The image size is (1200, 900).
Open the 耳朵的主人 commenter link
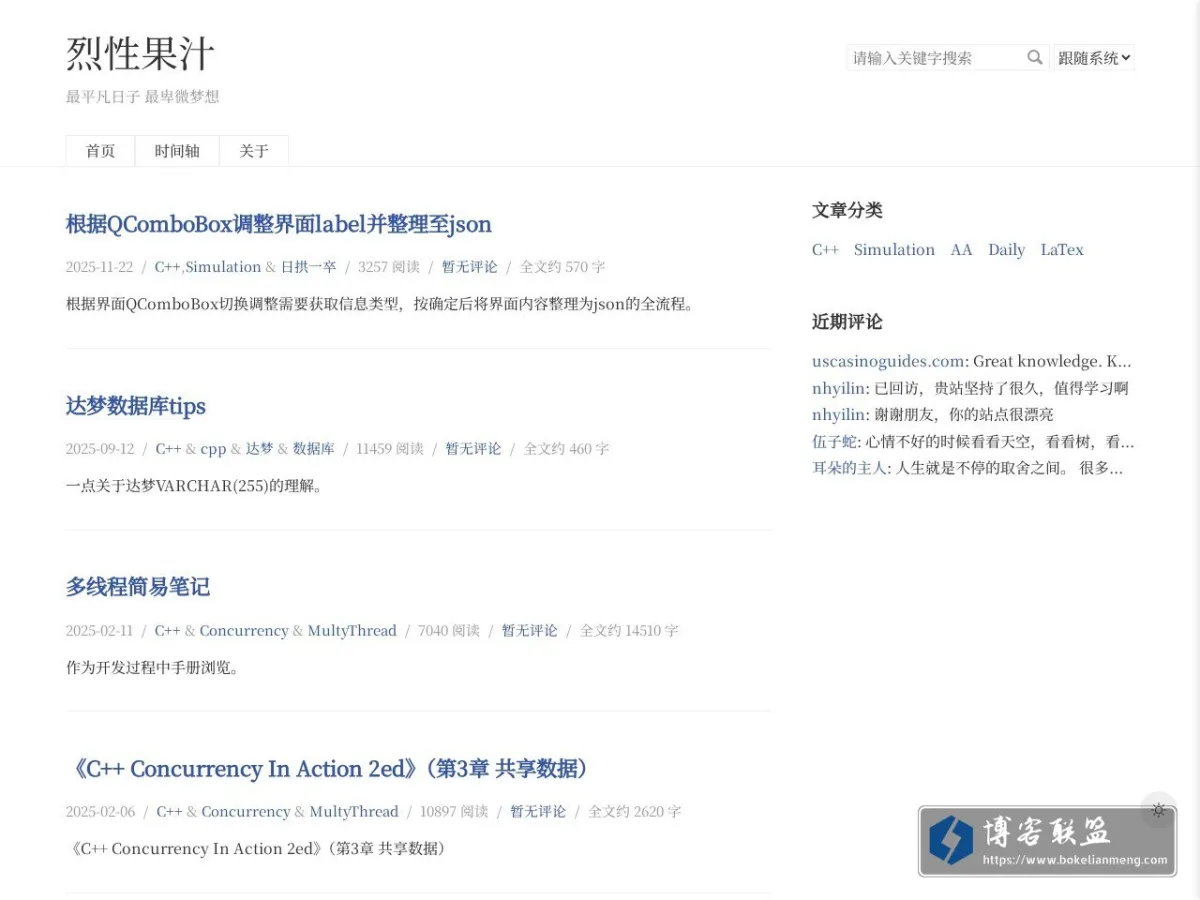(849, 467)
